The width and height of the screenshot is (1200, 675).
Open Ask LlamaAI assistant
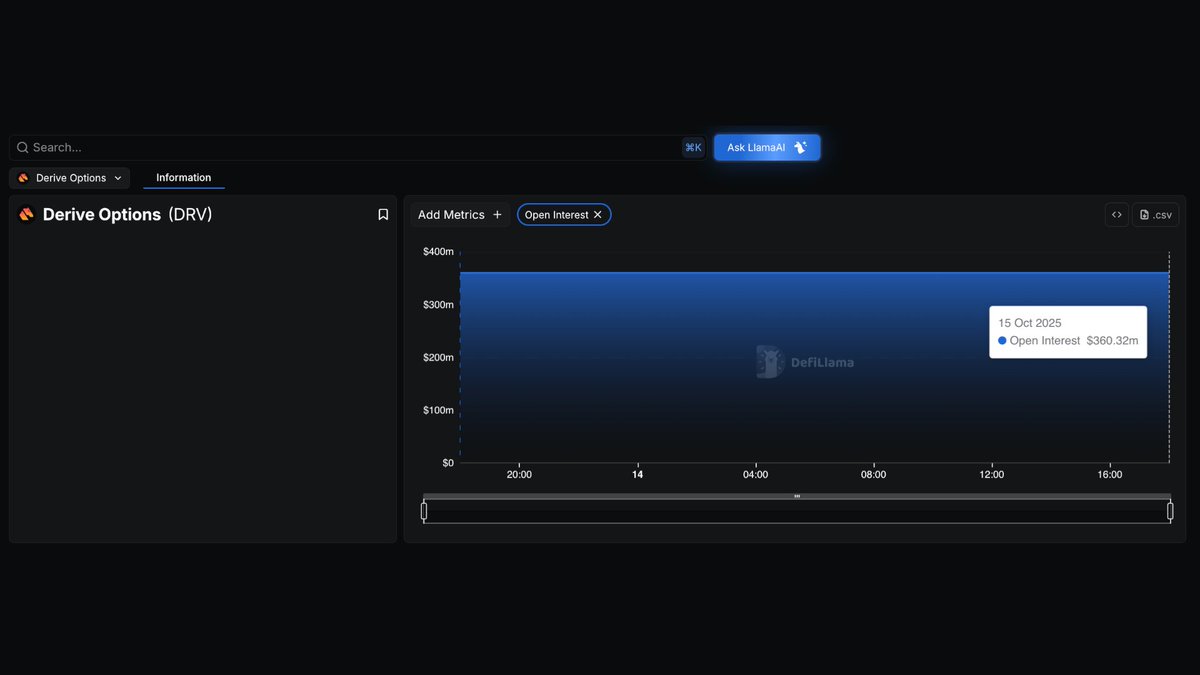pyautogui.click(x=767, y=148)
